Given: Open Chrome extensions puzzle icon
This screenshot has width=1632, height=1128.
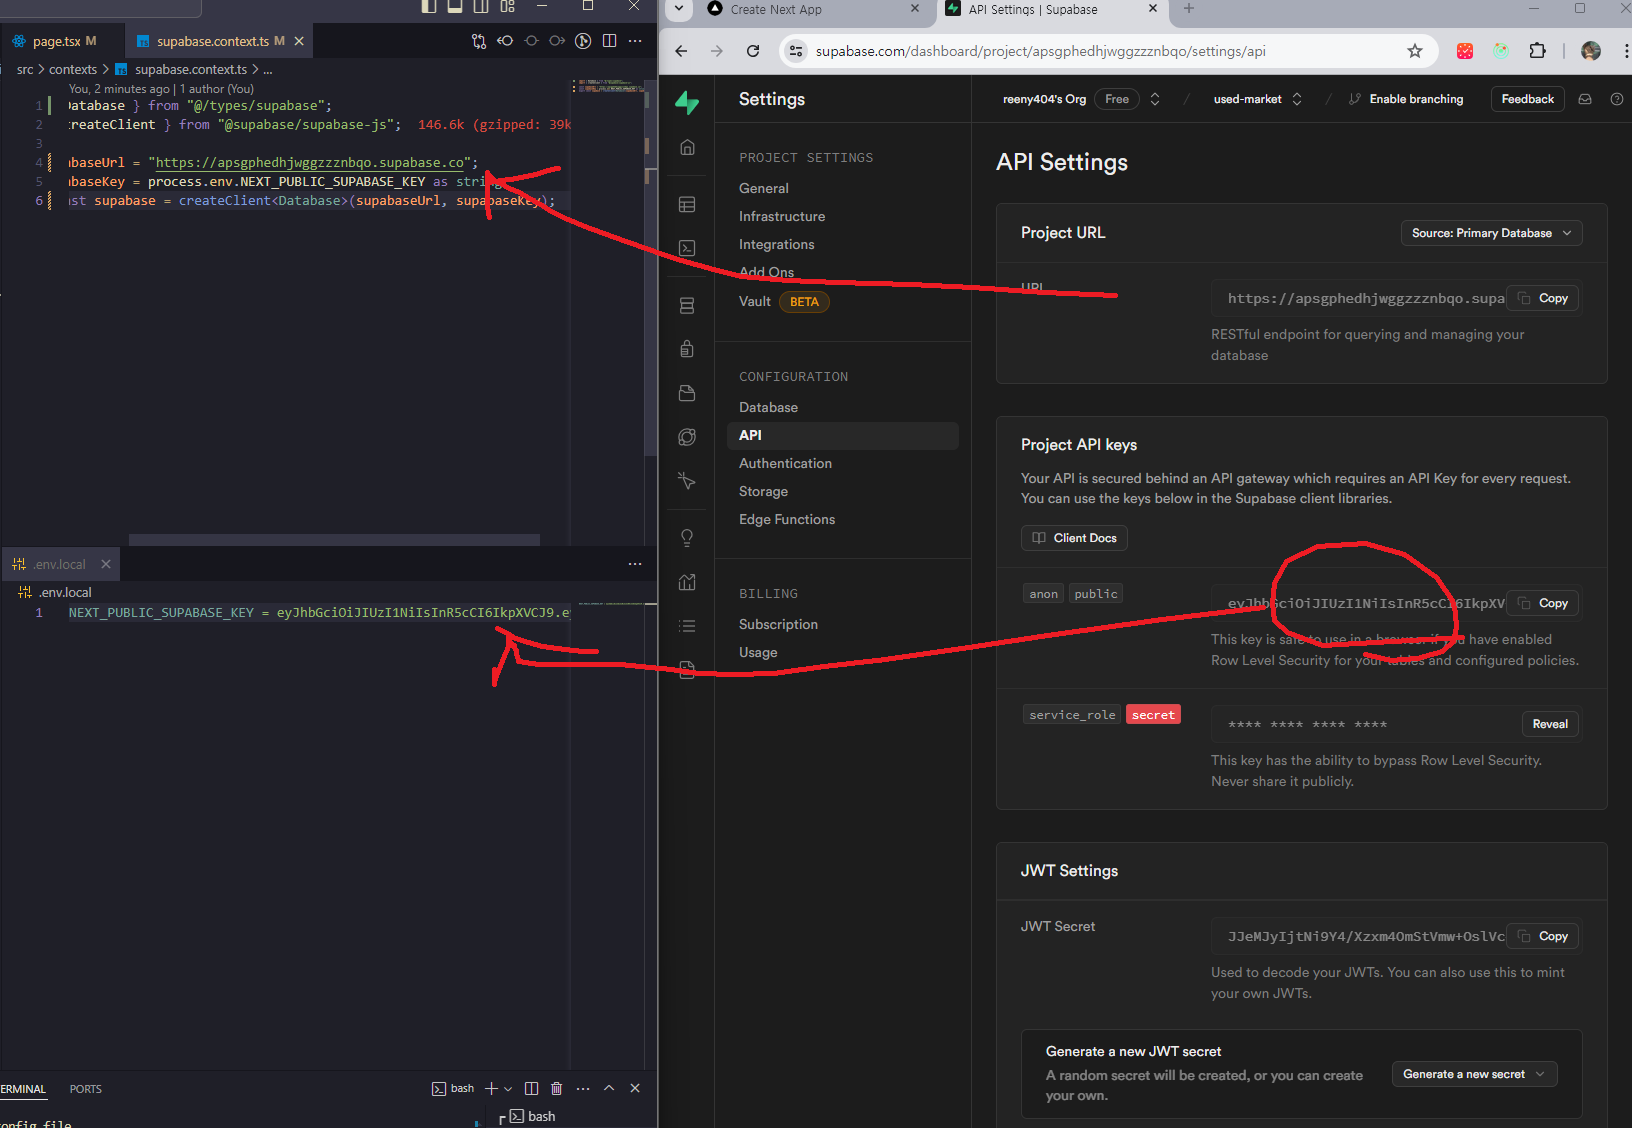Looking at the screenshot, I should (x=1537, y=51).
